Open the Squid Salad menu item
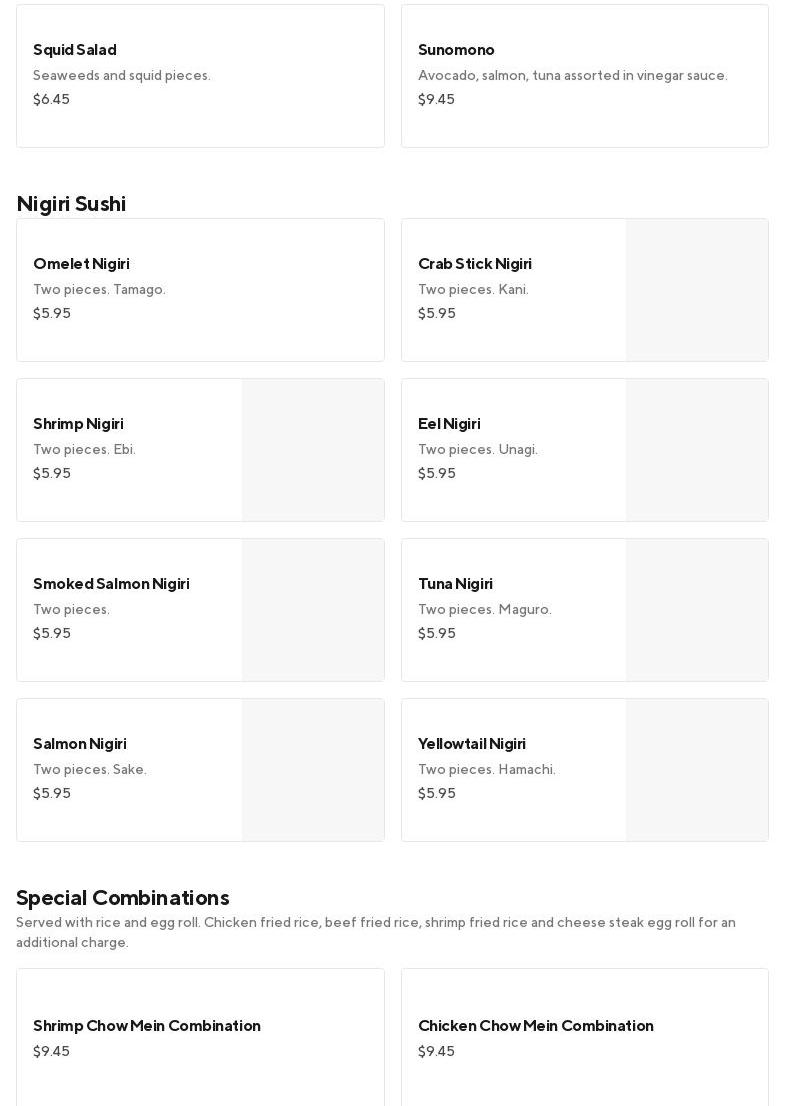785x1106 pixels. click(200, 76)
